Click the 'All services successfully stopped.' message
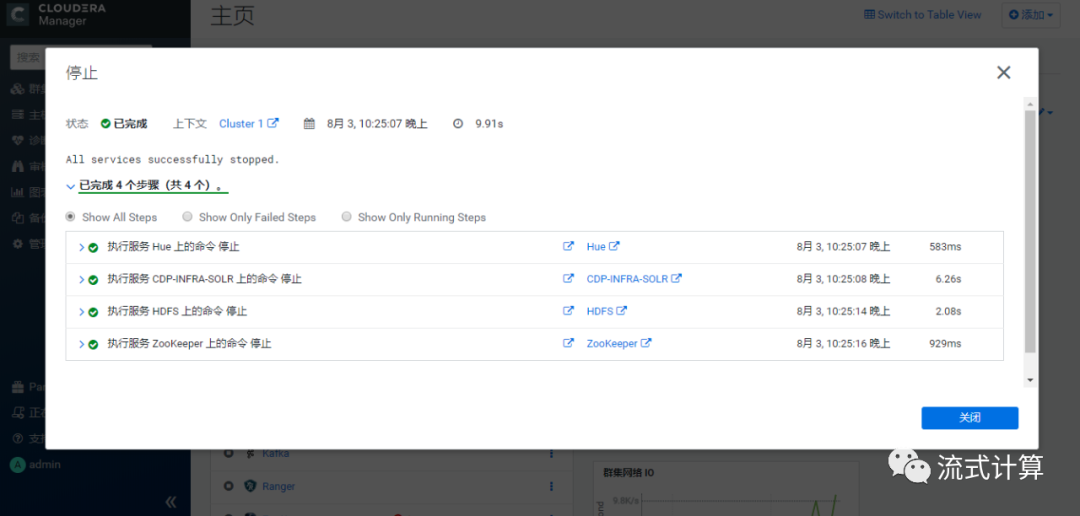The width and height of the screenshot is (1080, 516). [x=173, y=159]
